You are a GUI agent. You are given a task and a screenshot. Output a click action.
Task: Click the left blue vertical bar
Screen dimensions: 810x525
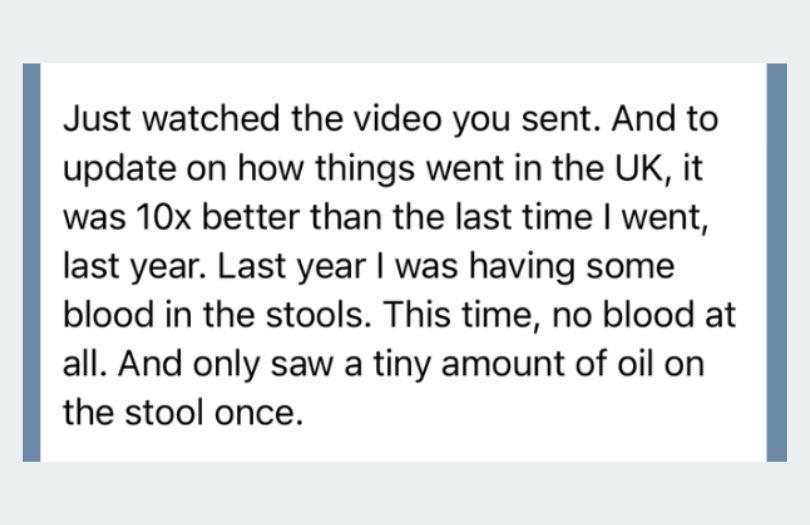click(x=31, y=262)
